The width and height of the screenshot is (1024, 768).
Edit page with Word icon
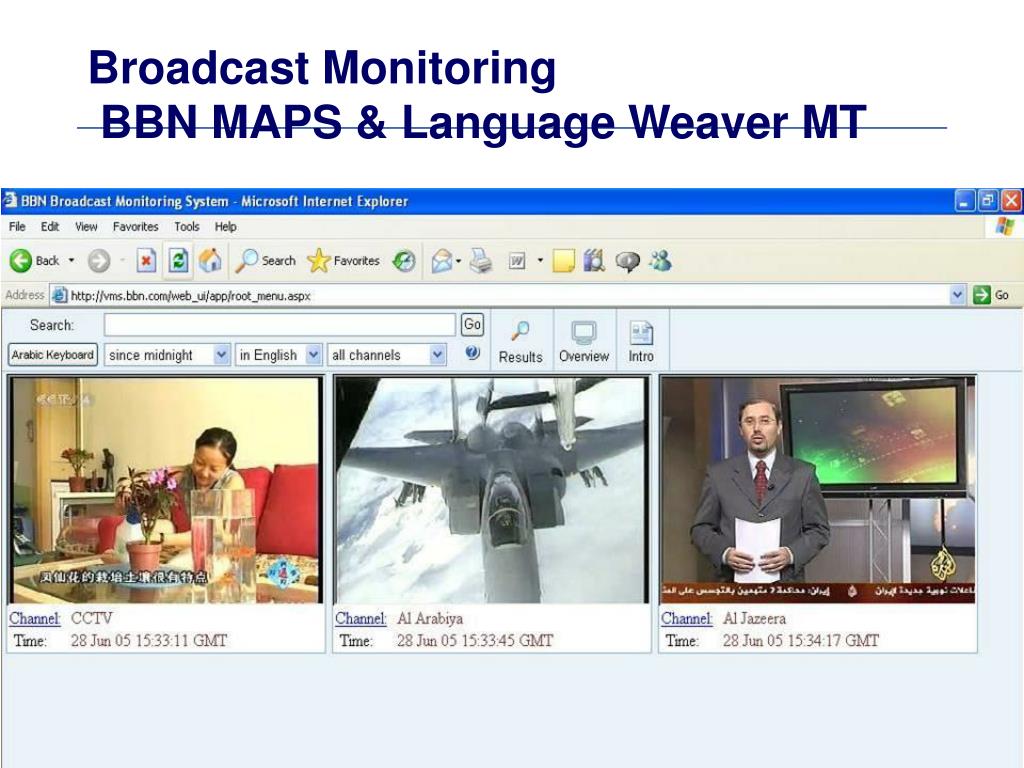click(517, 261)
